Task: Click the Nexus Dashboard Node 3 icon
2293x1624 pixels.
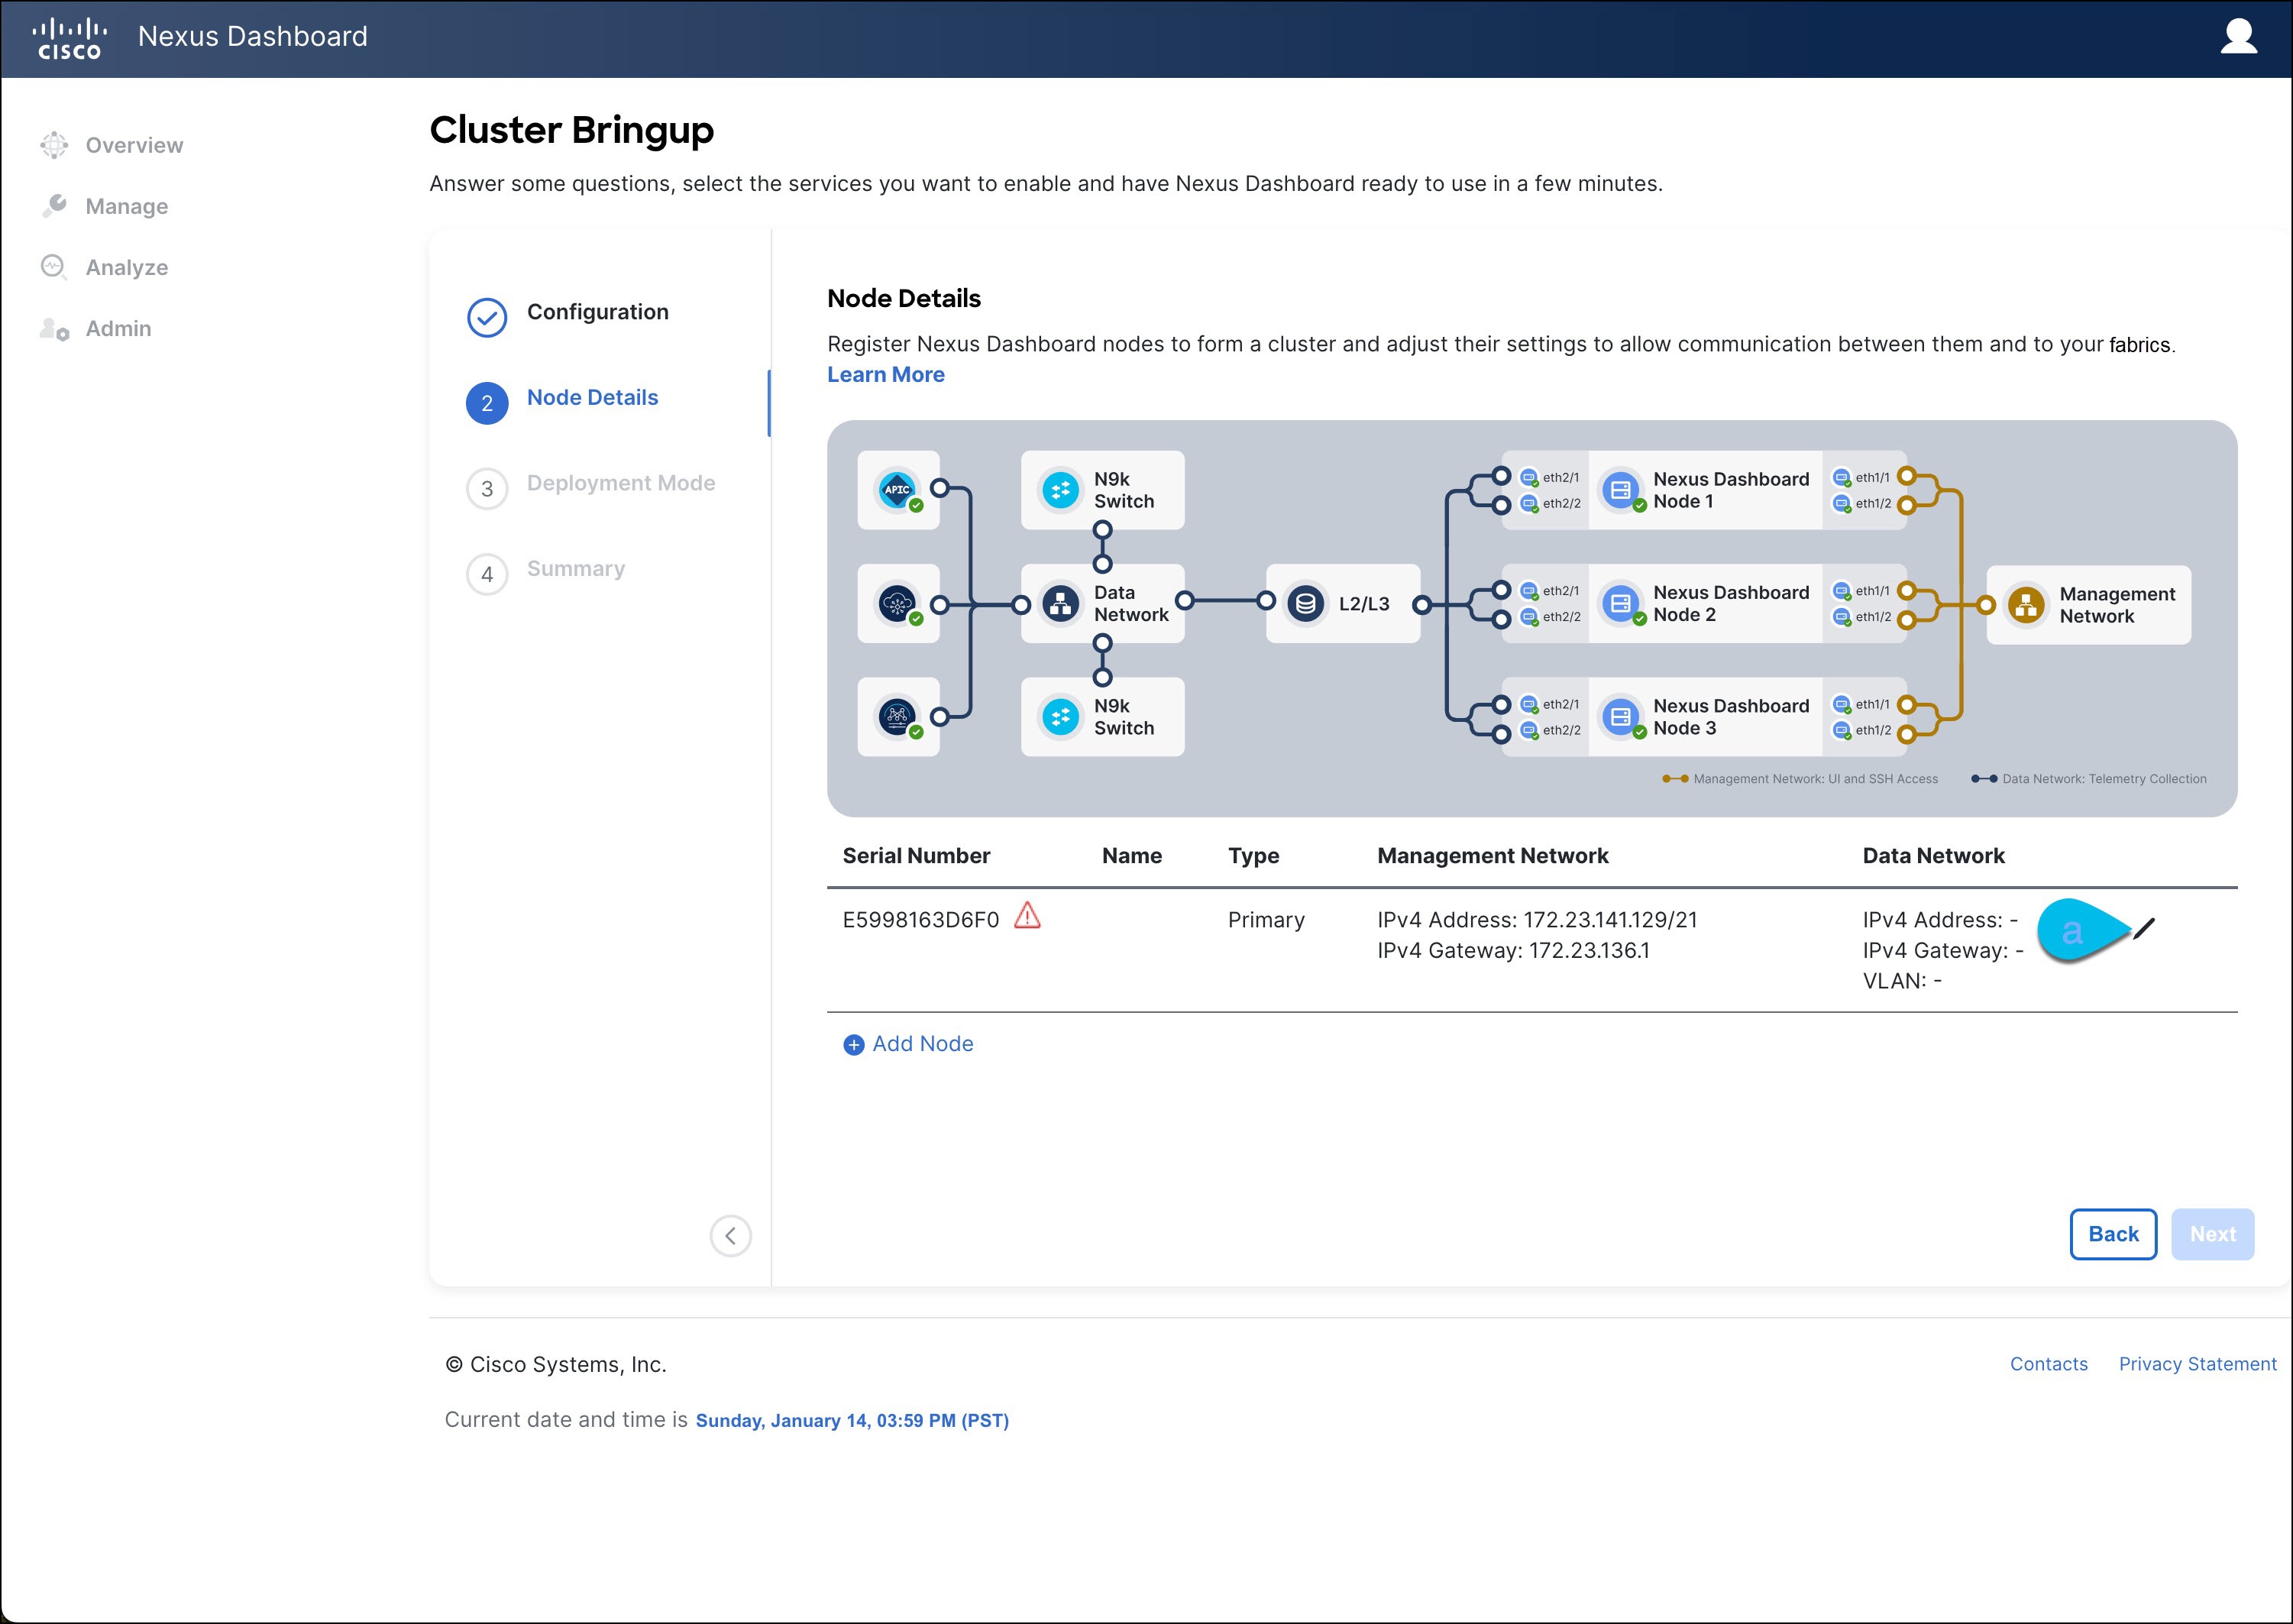Action: click(x=1621, y=716)
